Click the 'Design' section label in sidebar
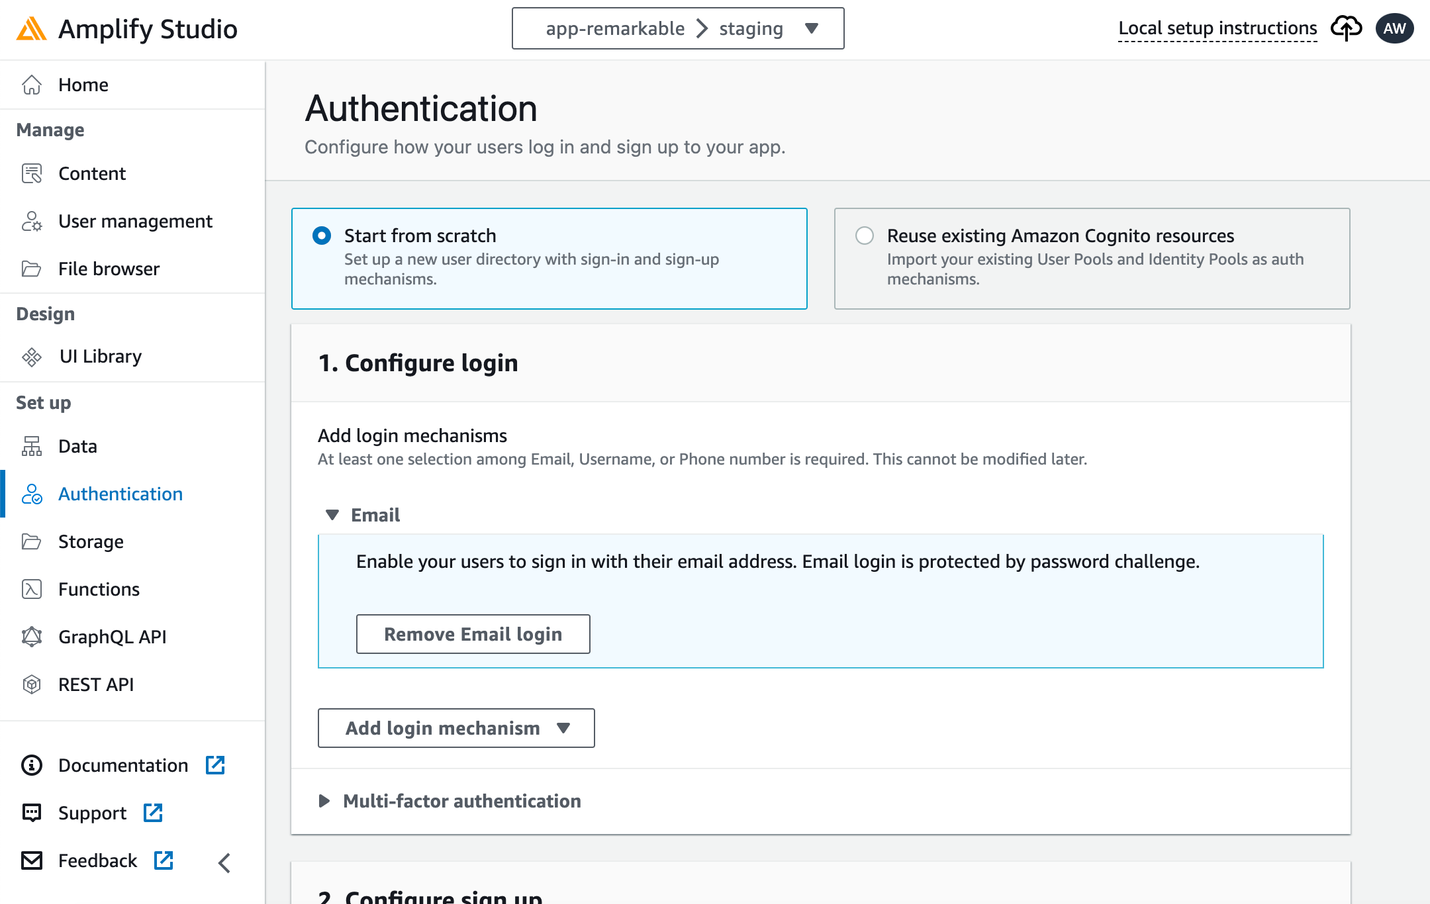The image size is (1430, 904). [45, 314]
